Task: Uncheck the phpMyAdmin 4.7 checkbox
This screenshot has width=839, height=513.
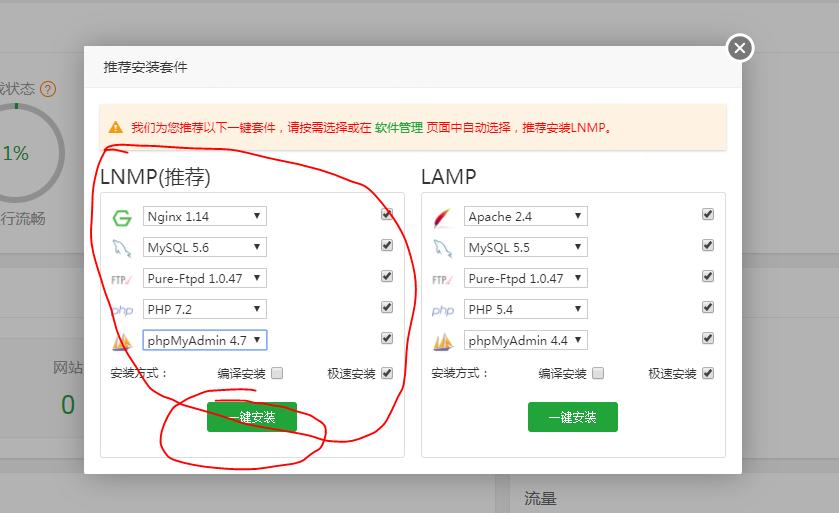Action: (x=387, y=339)
